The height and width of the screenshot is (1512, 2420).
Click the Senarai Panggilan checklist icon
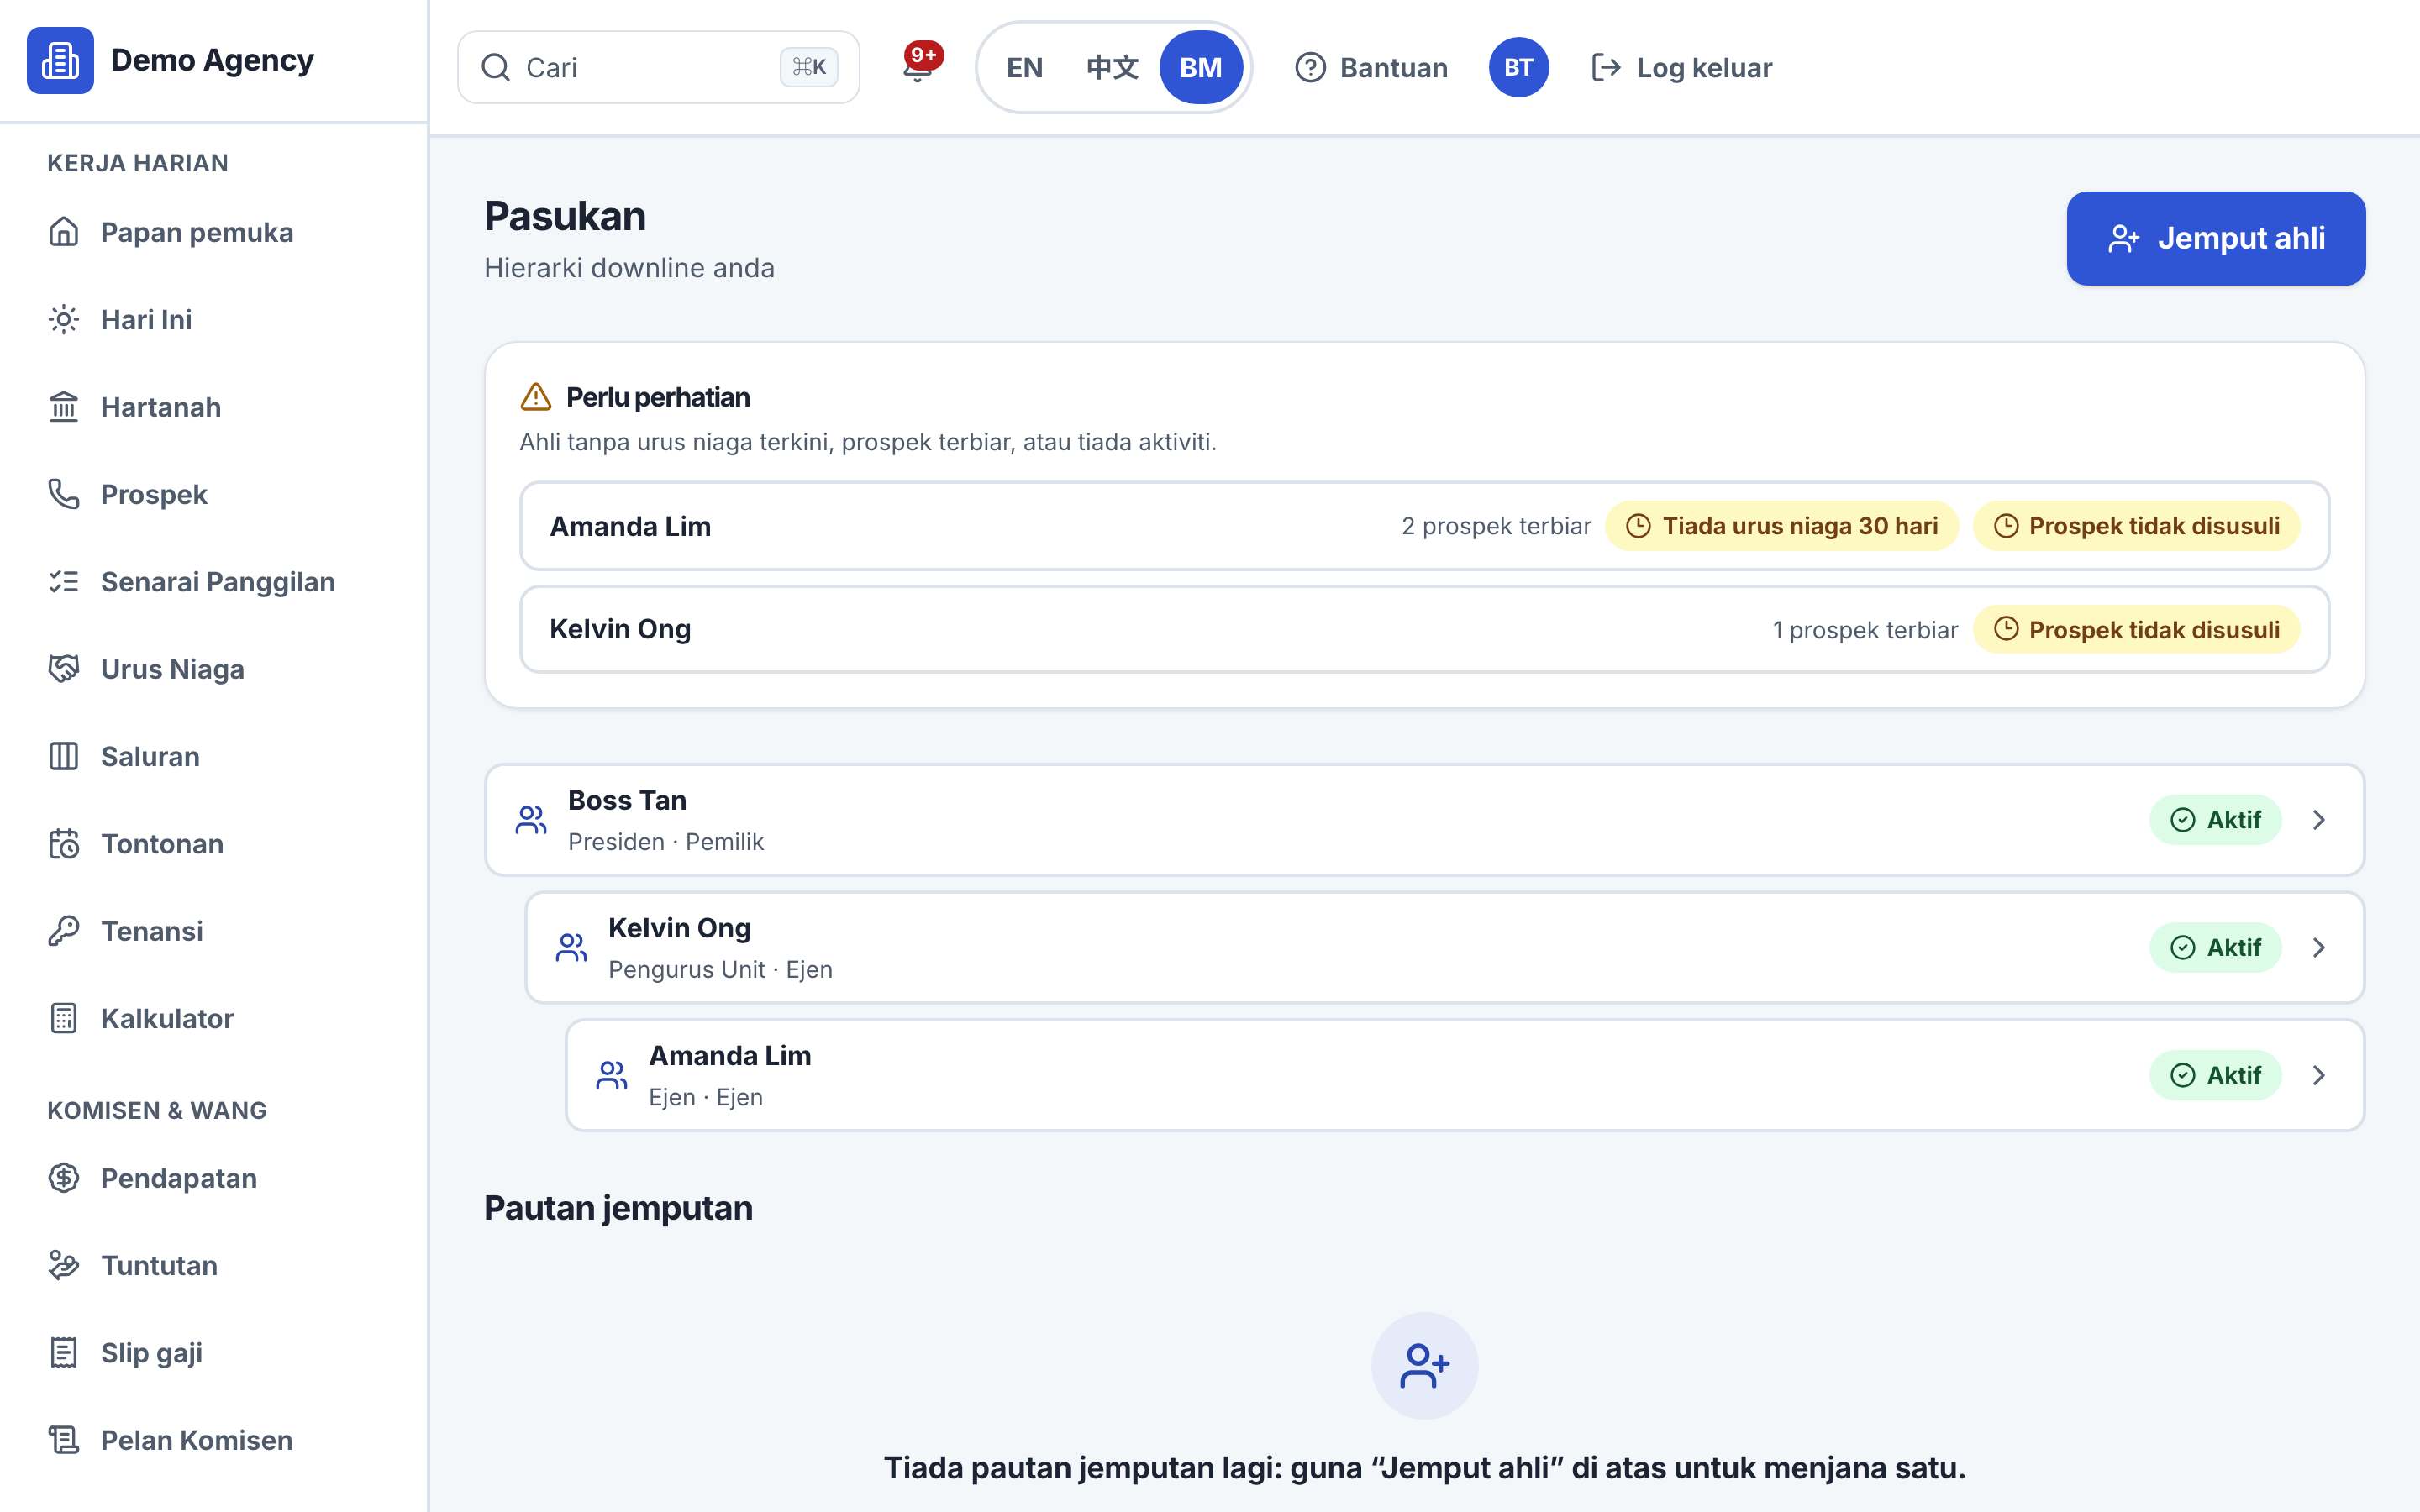coord(64,581)
